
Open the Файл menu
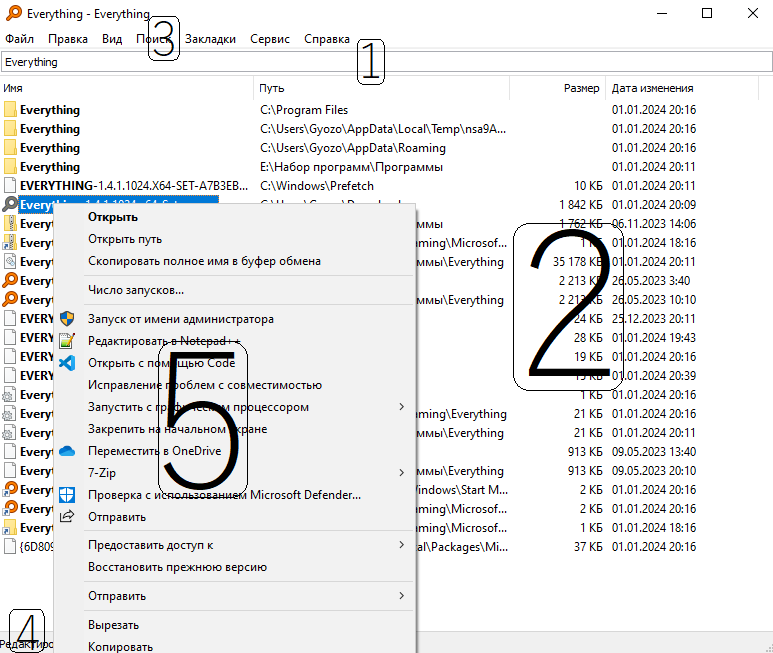tap(19, 39)
